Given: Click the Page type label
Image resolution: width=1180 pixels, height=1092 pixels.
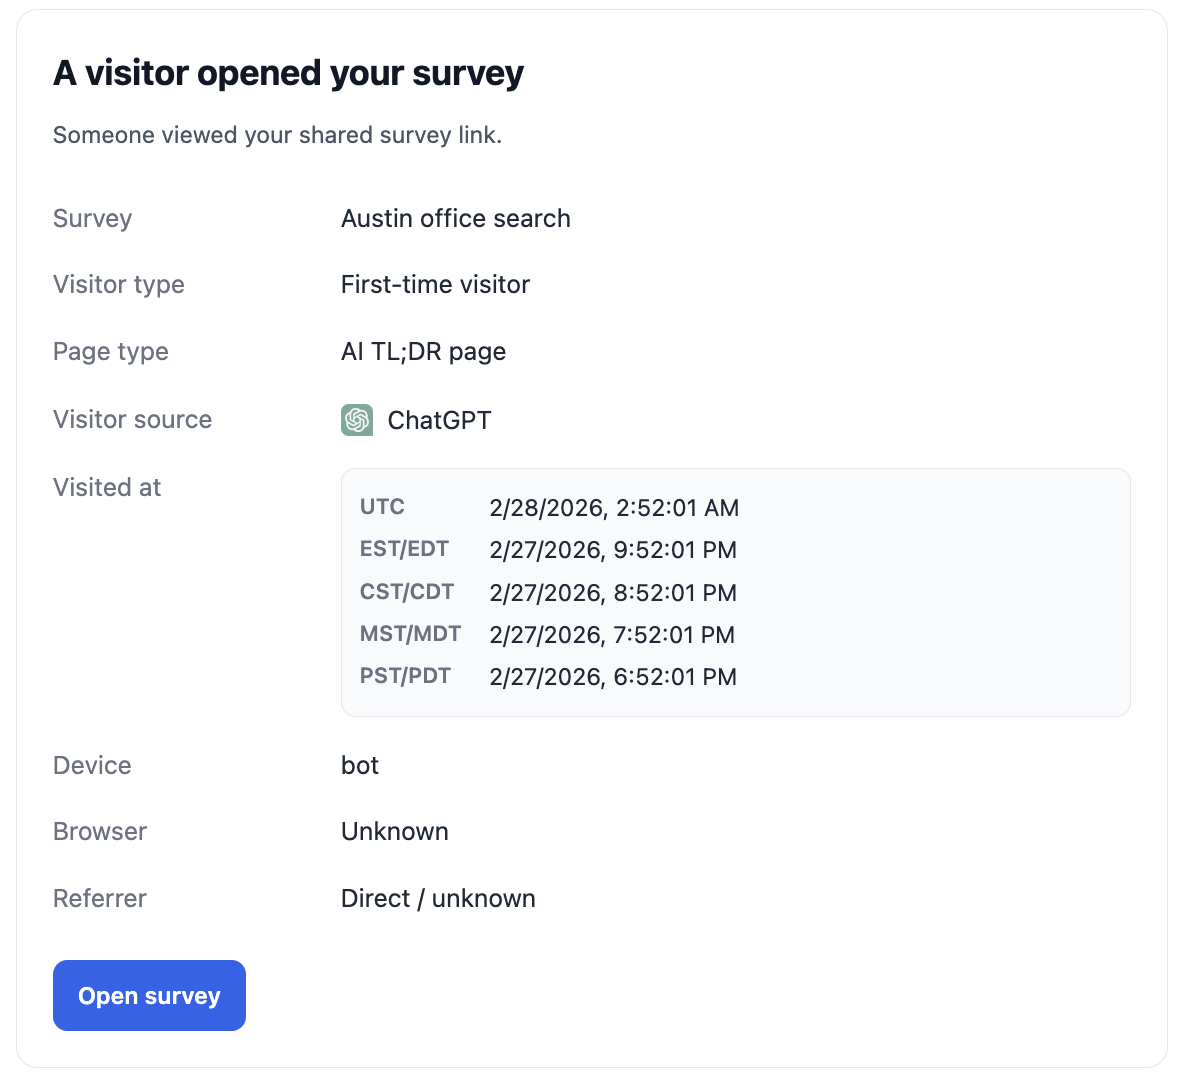Looking at the screenshot, I should (x=110, y=351).
